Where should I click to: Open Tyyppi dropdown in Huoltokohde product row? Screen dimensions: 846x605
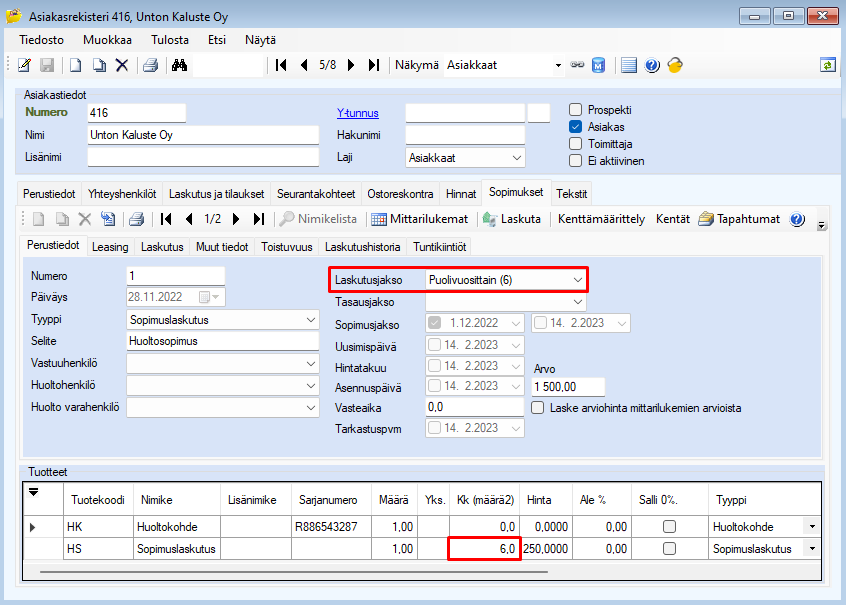[812, 526]
